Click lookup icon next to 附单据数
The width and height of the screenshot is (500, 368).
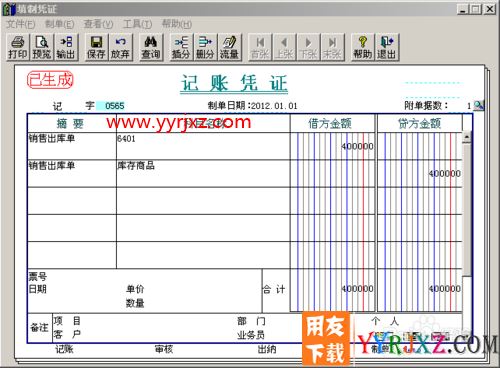pyautogui.click(x=479, y=106)
